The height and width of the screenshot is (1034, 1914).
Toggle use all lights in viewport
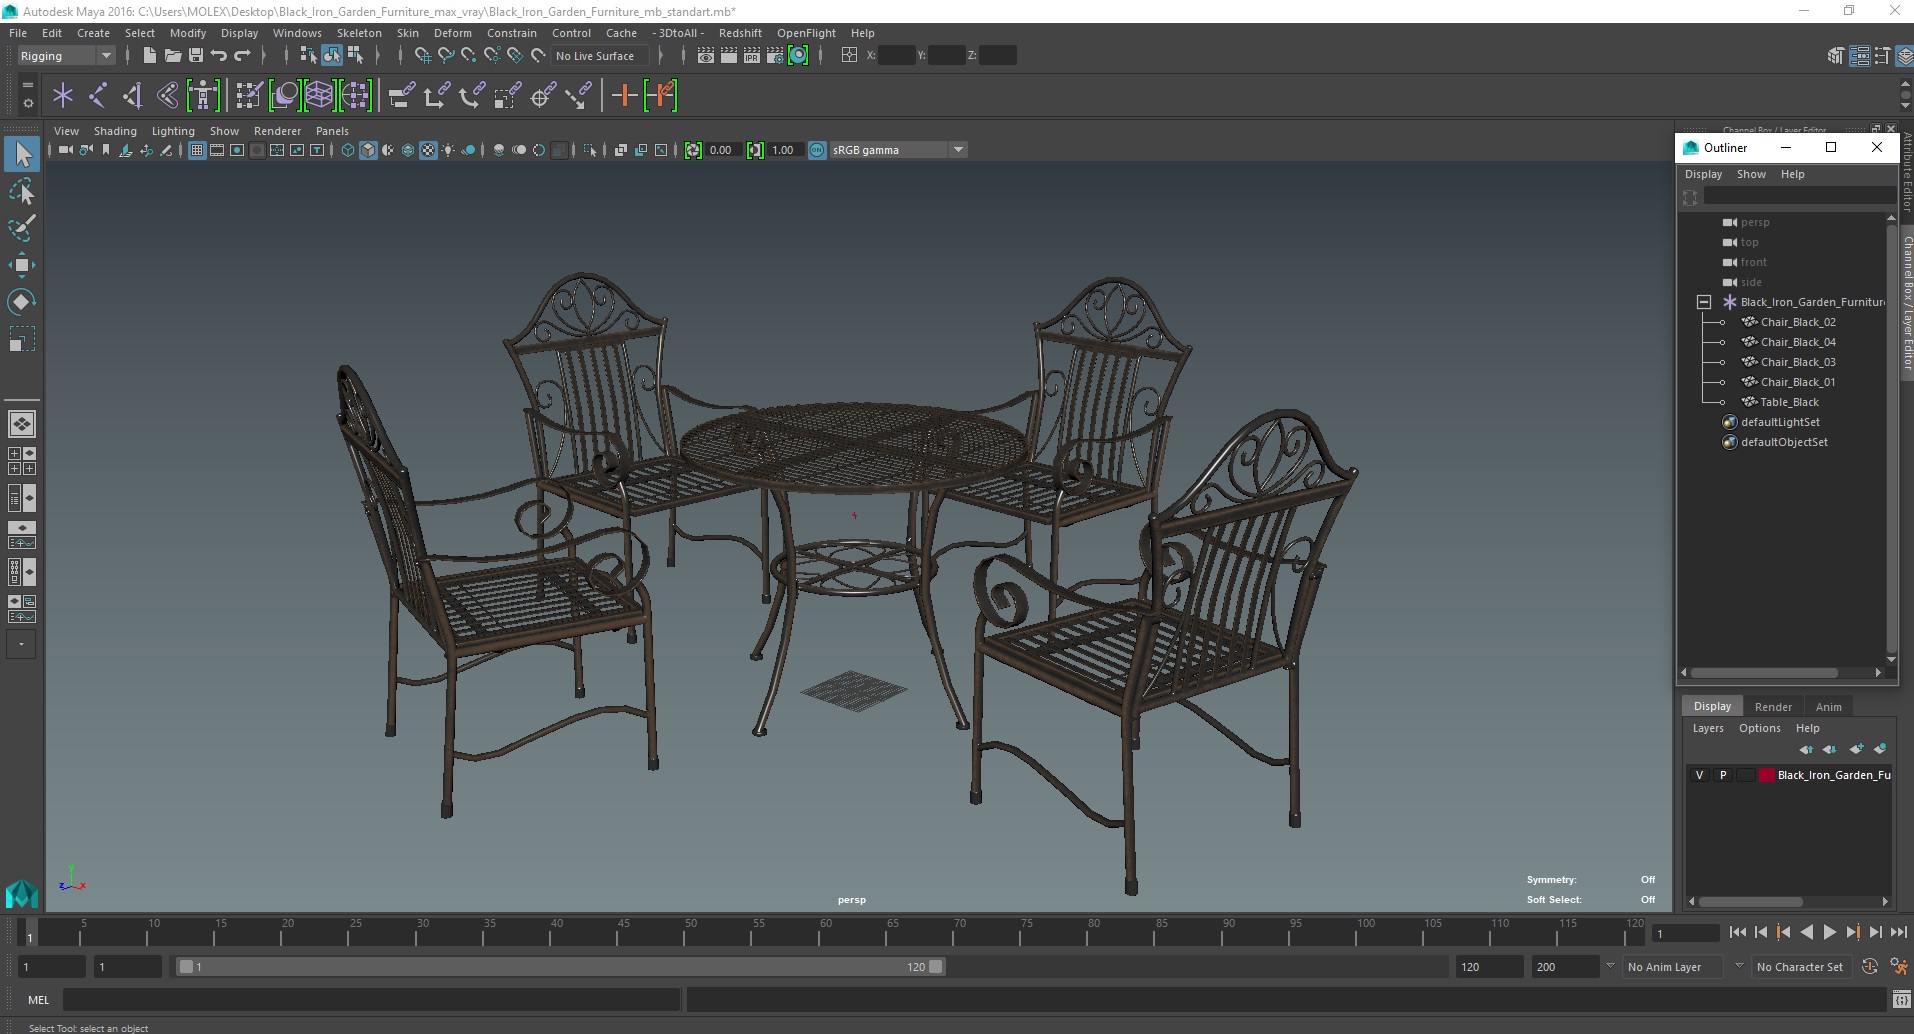point(448,150)
